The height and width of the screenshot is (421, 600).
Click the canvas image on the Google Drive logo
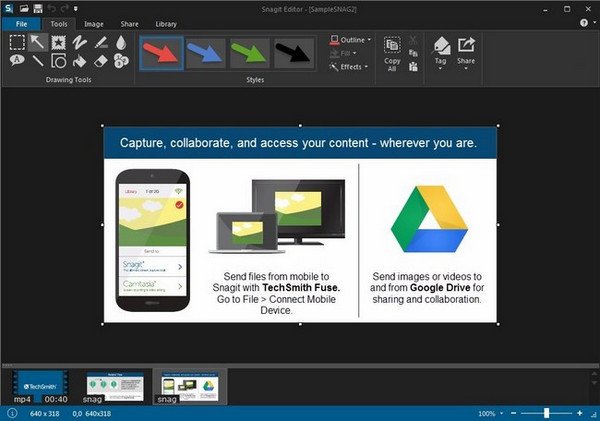[429, 219]
